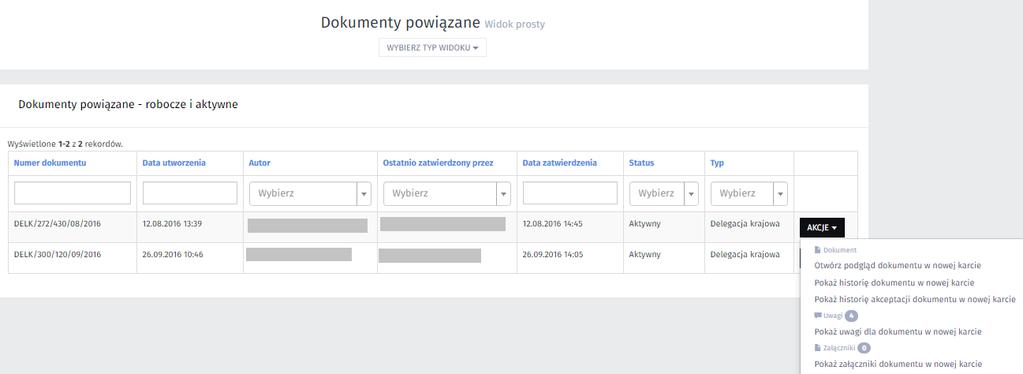Click Aktywny status in DELK/300 row
Image resolution: width=1023 pixels, height=374 pixels.
pyautogui.click(x=645, y=255)
